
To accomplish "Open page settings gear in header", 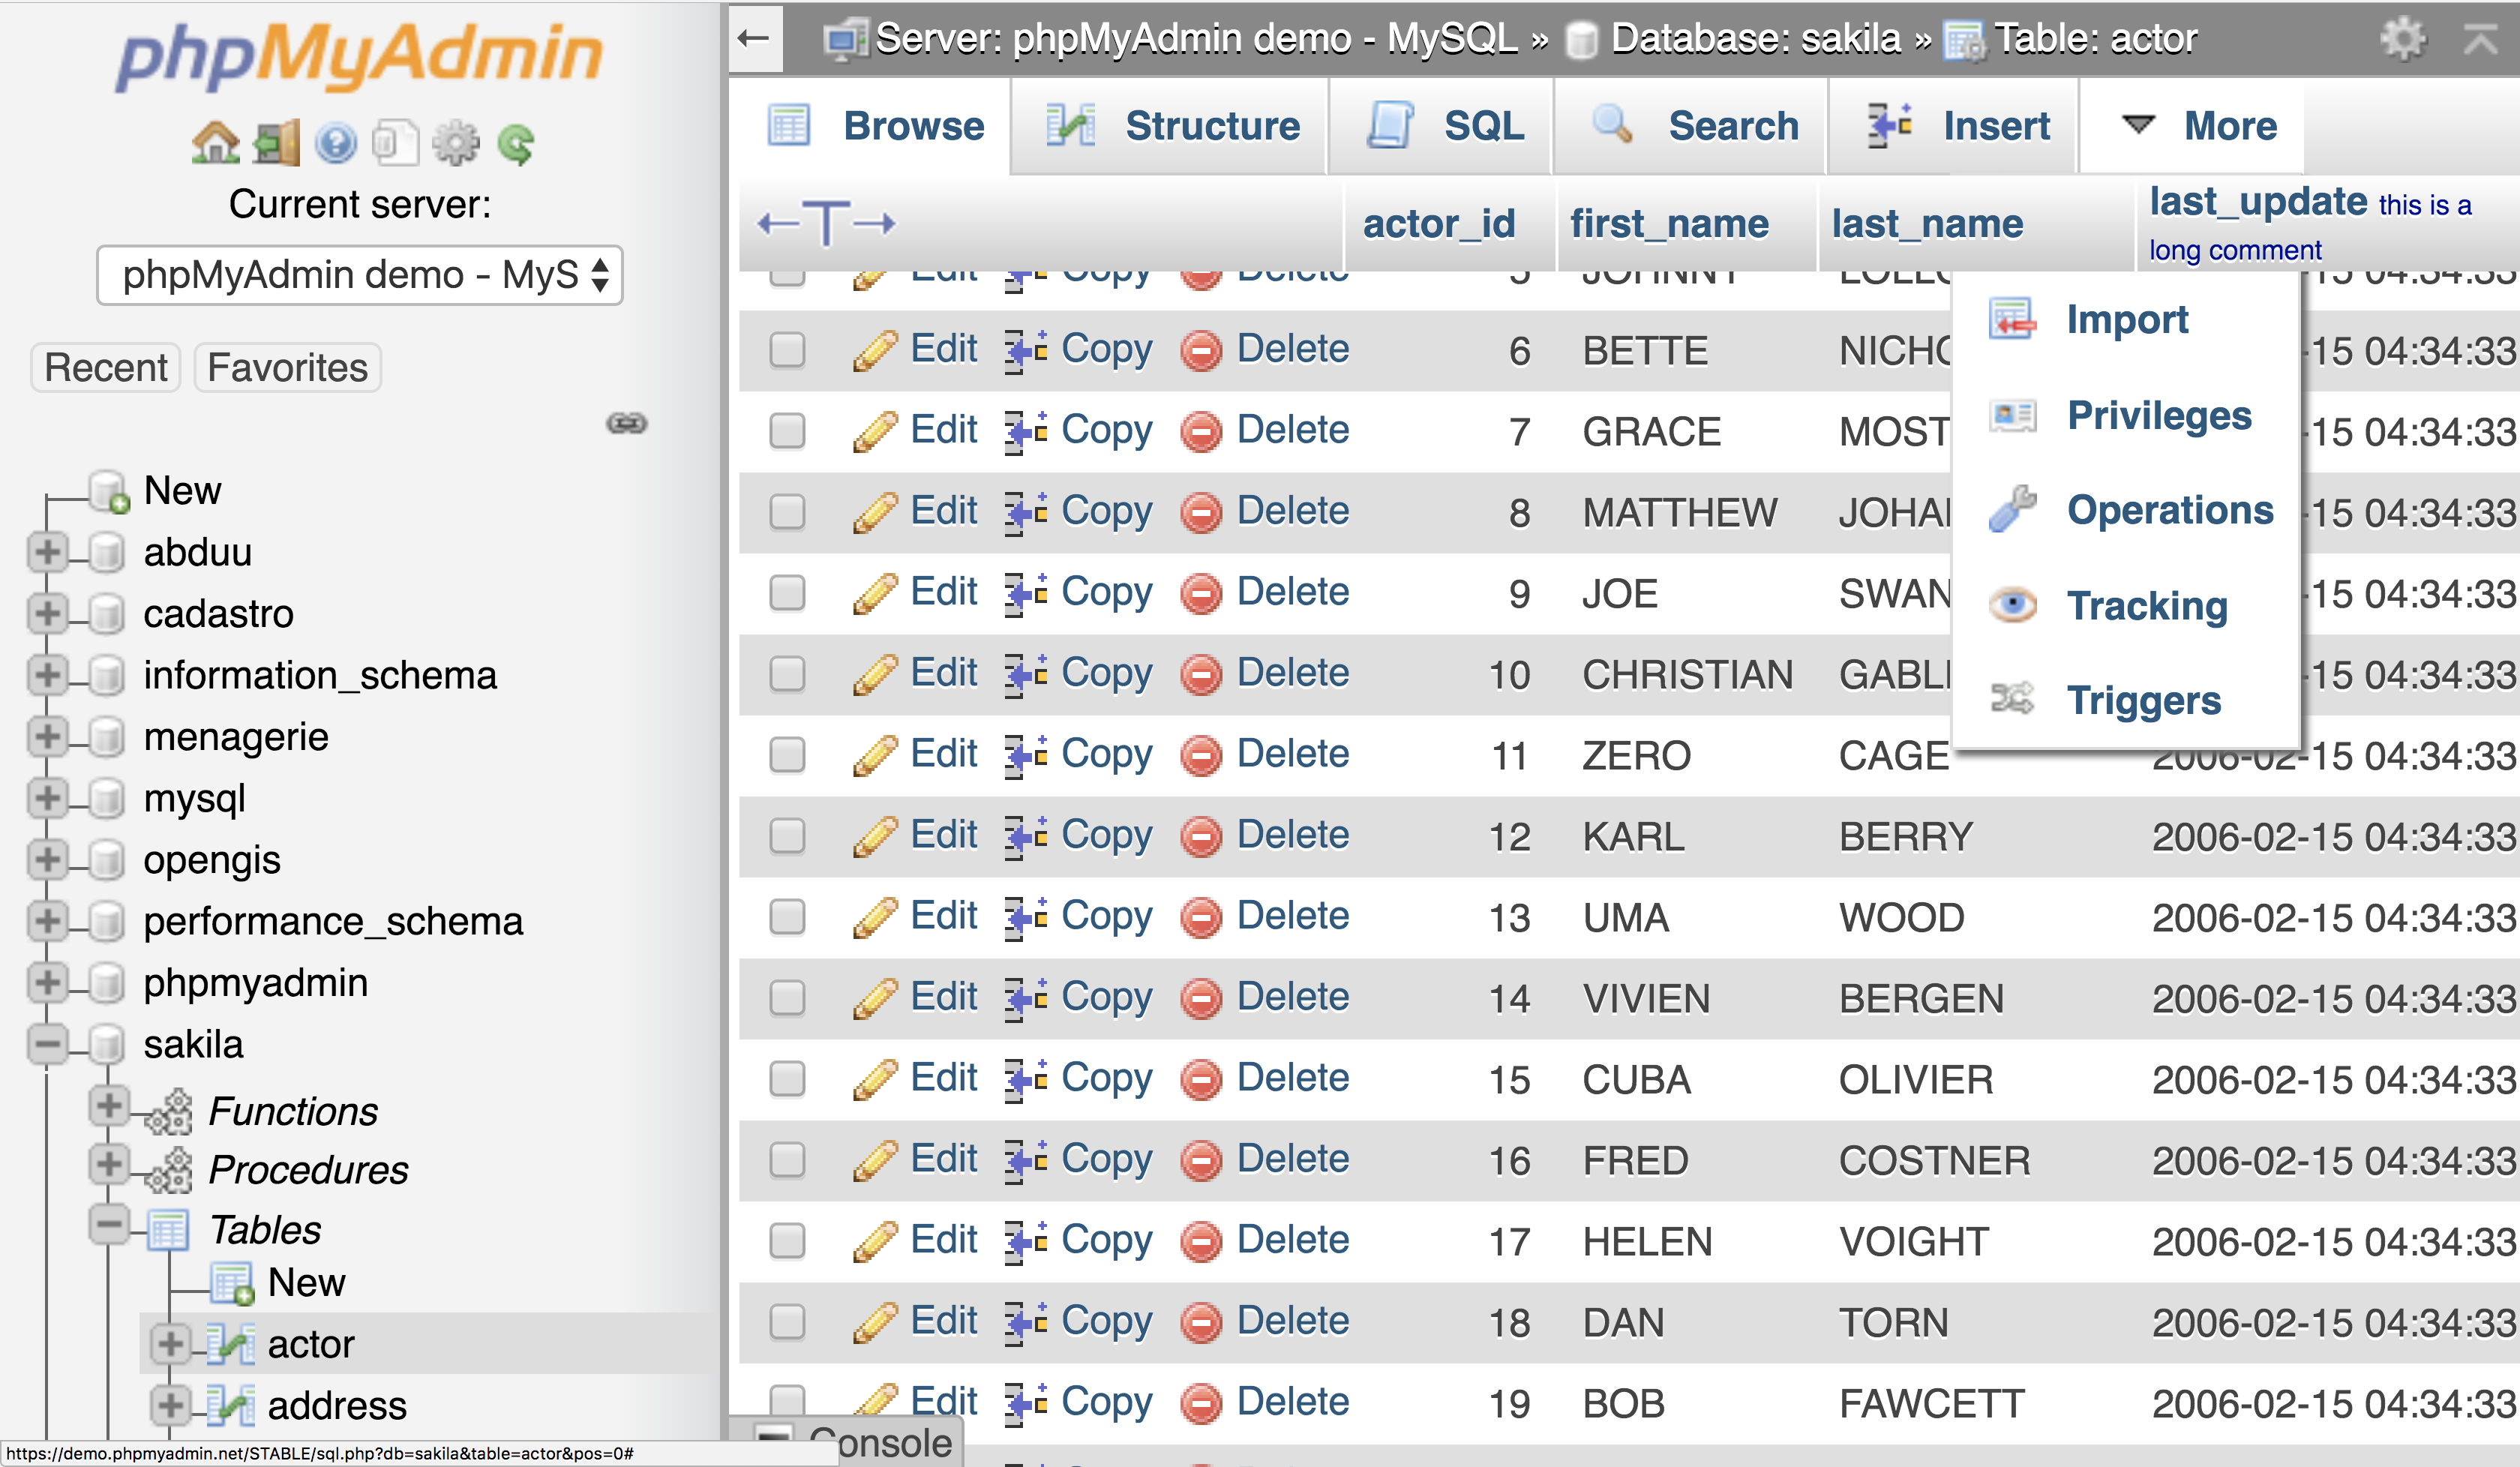I will pos(2402,39).
